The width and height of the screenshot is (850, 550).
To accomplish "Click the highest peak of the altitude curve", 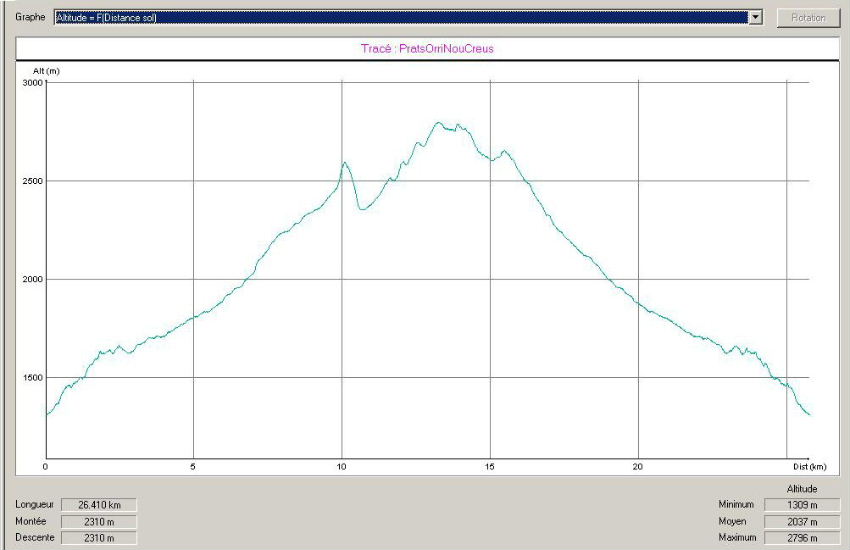I will (x=438, y=123).
